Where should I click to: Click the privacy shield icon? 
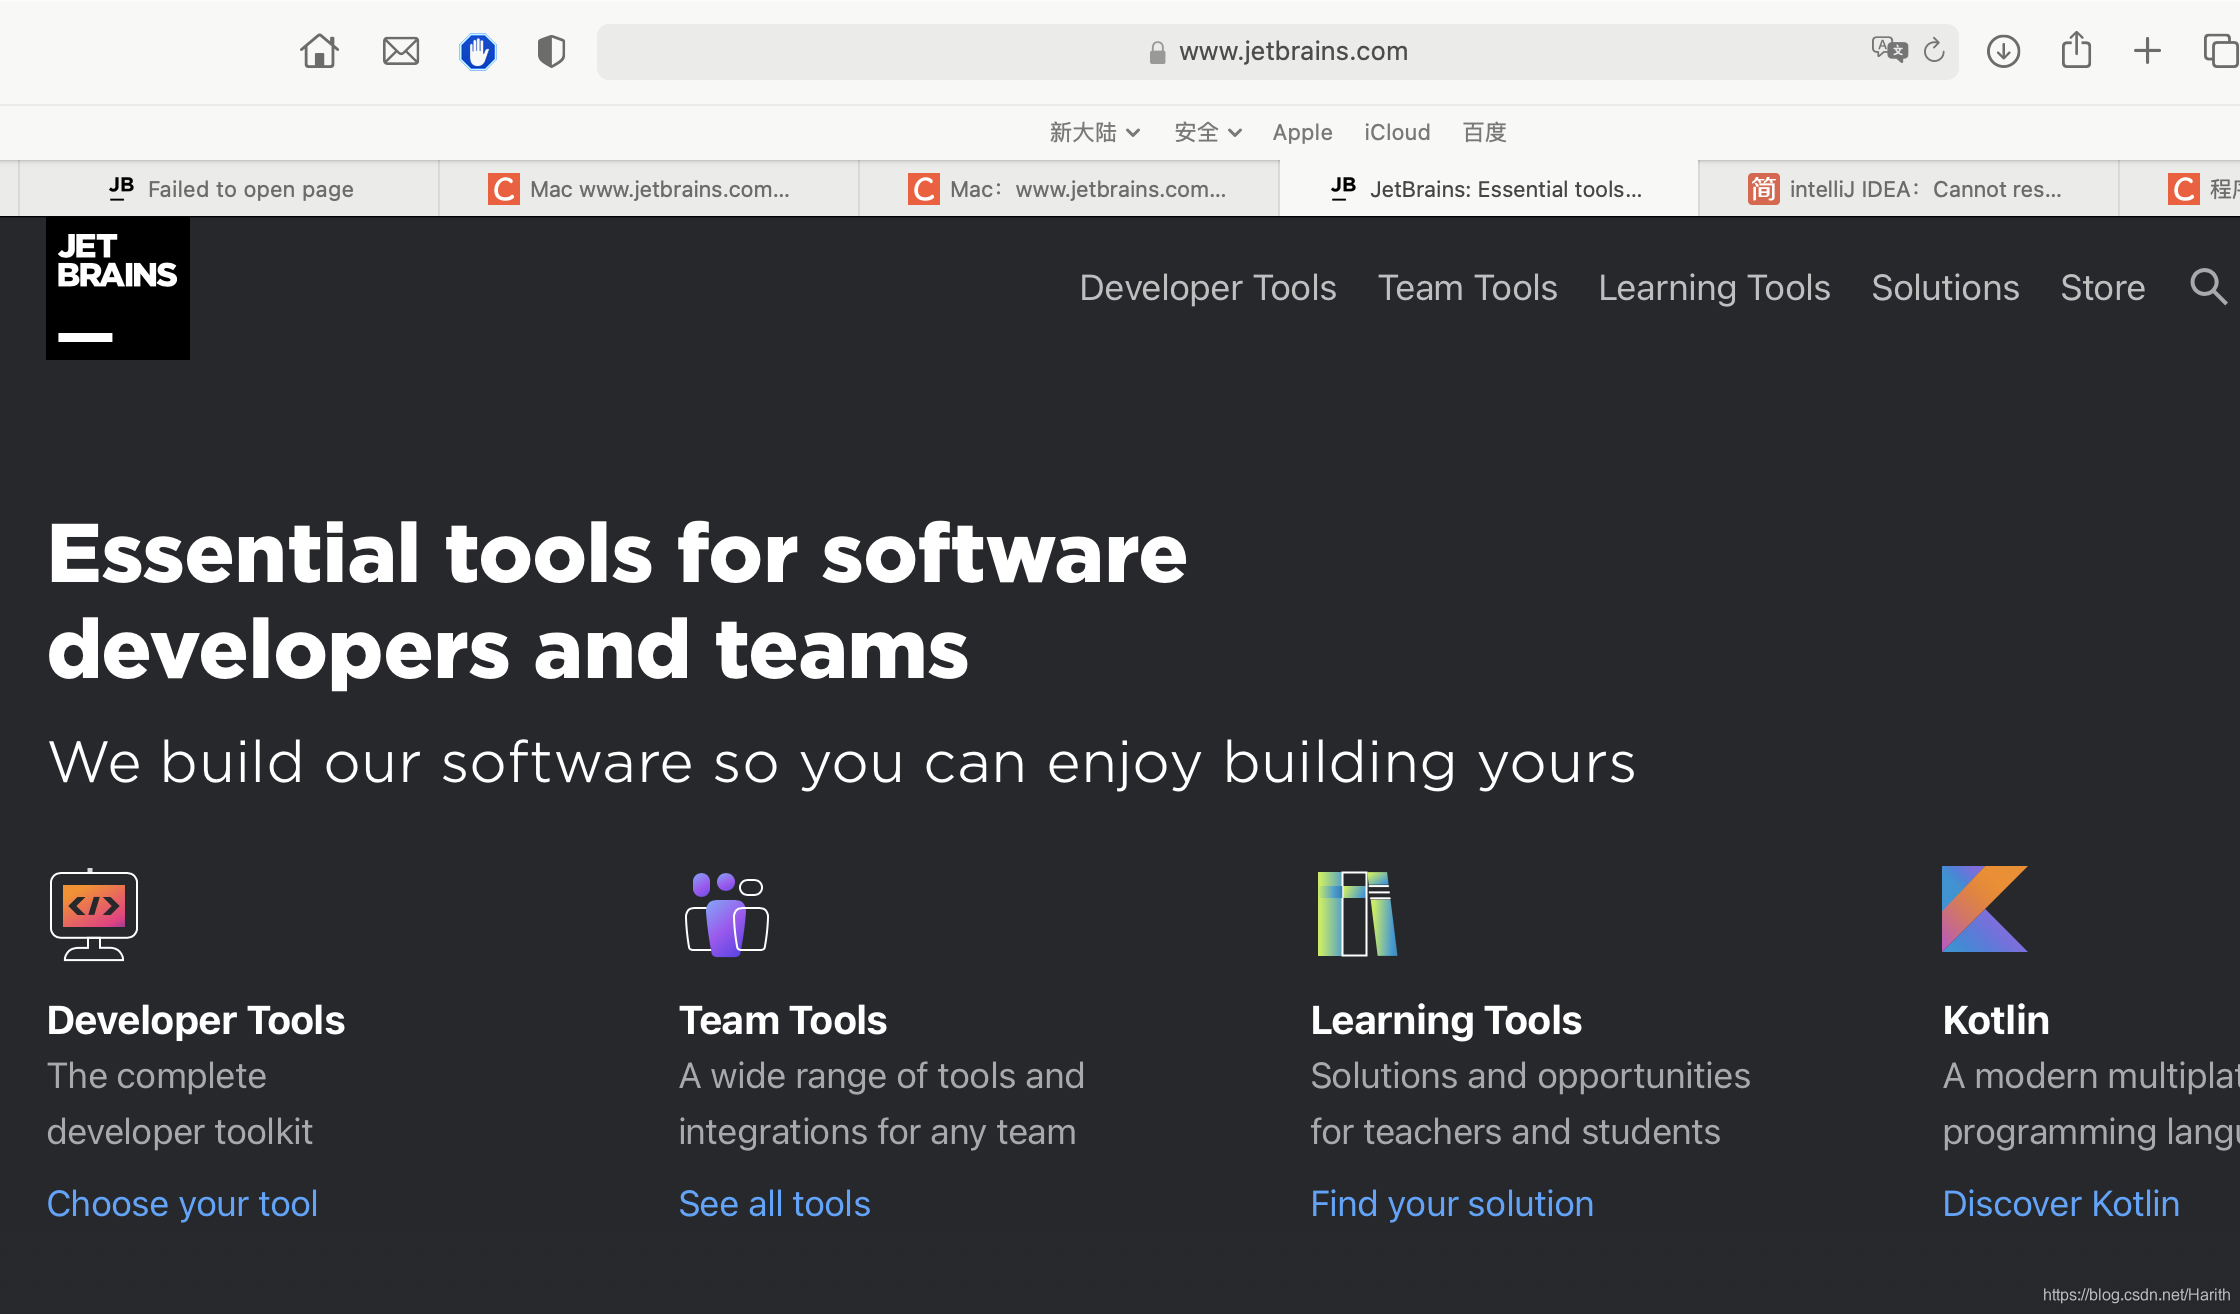point(551,51)
